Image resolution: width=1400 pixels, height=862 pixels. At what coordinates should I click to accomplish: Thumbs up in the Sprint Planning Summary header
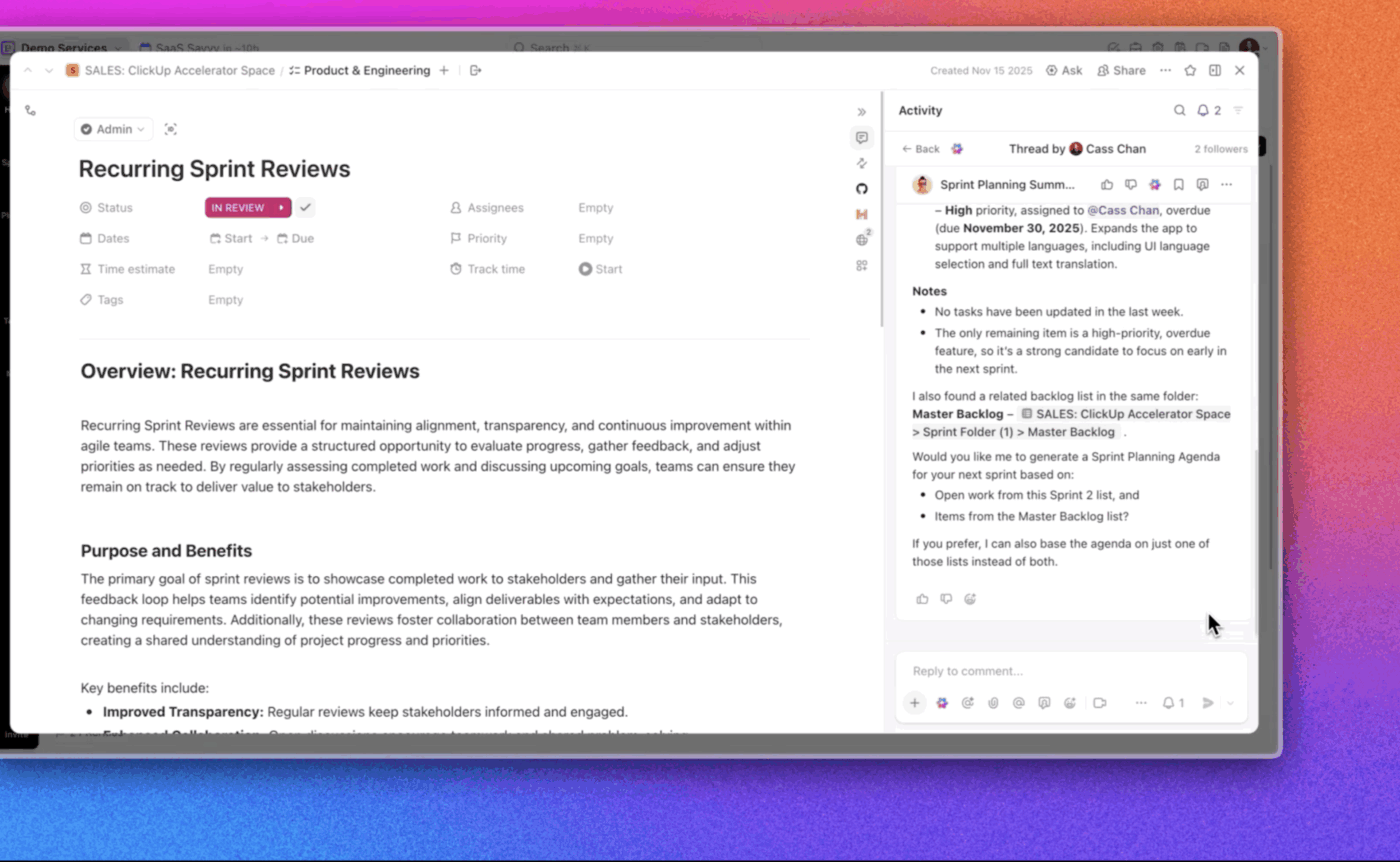pyautogui.click(x=1107, y=185)
